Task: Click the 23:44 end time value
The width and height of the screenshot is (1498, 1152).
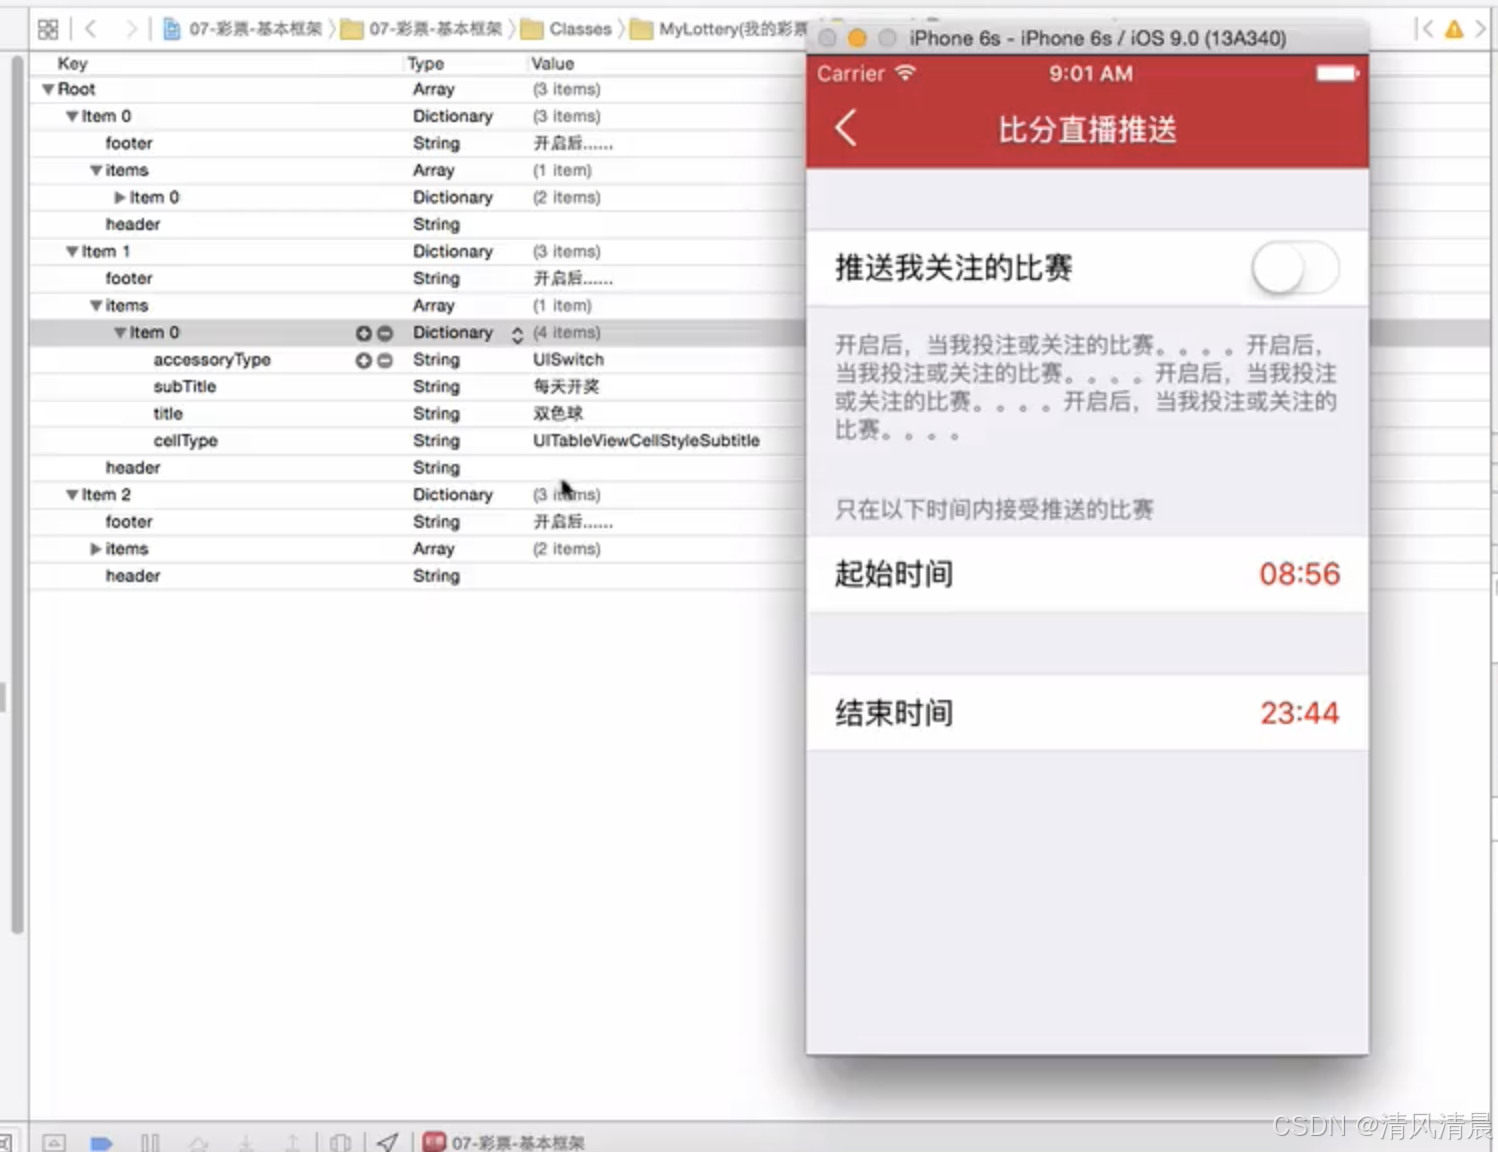Action: point(1299,713)
